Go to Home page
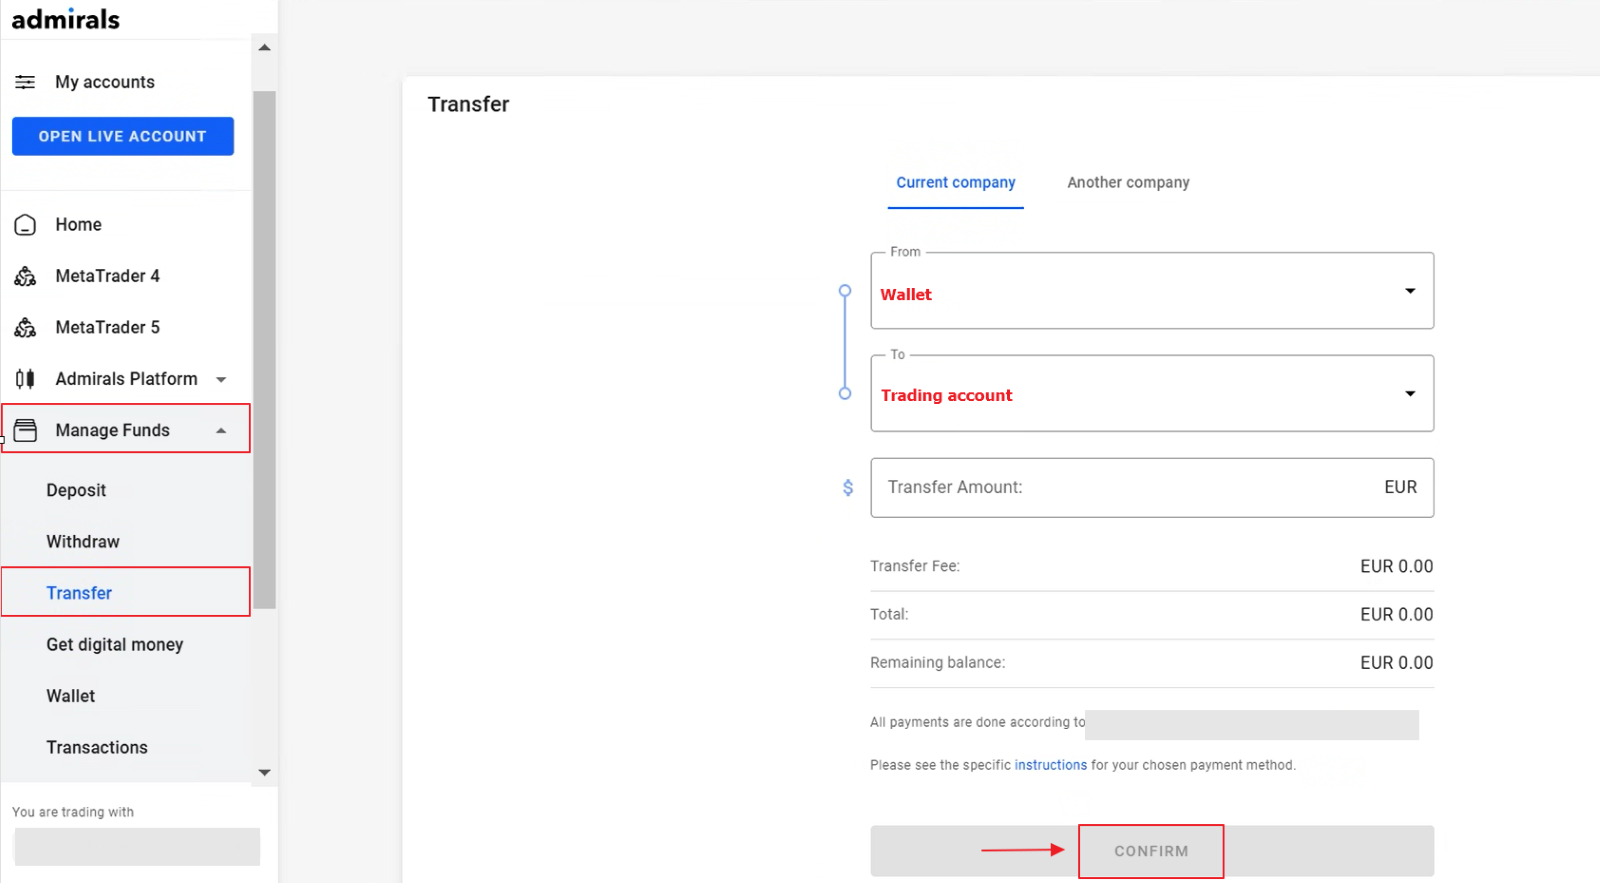Image resolution: width=1600 pixels, height=883 pixels. tap(78, 225)
